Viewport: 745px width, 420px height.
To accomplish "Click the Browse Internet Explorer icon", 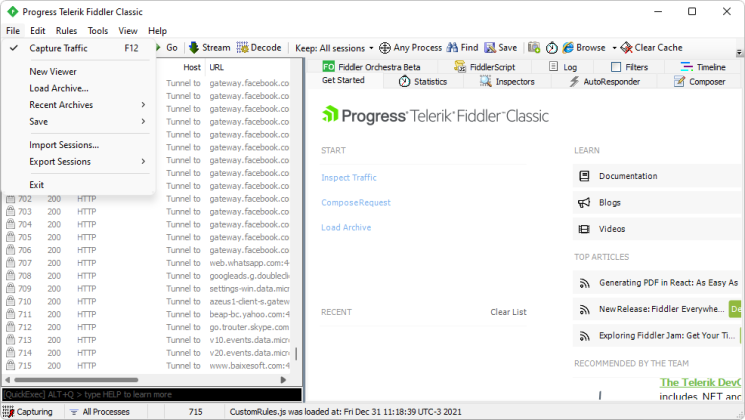I will pos(568,48).
